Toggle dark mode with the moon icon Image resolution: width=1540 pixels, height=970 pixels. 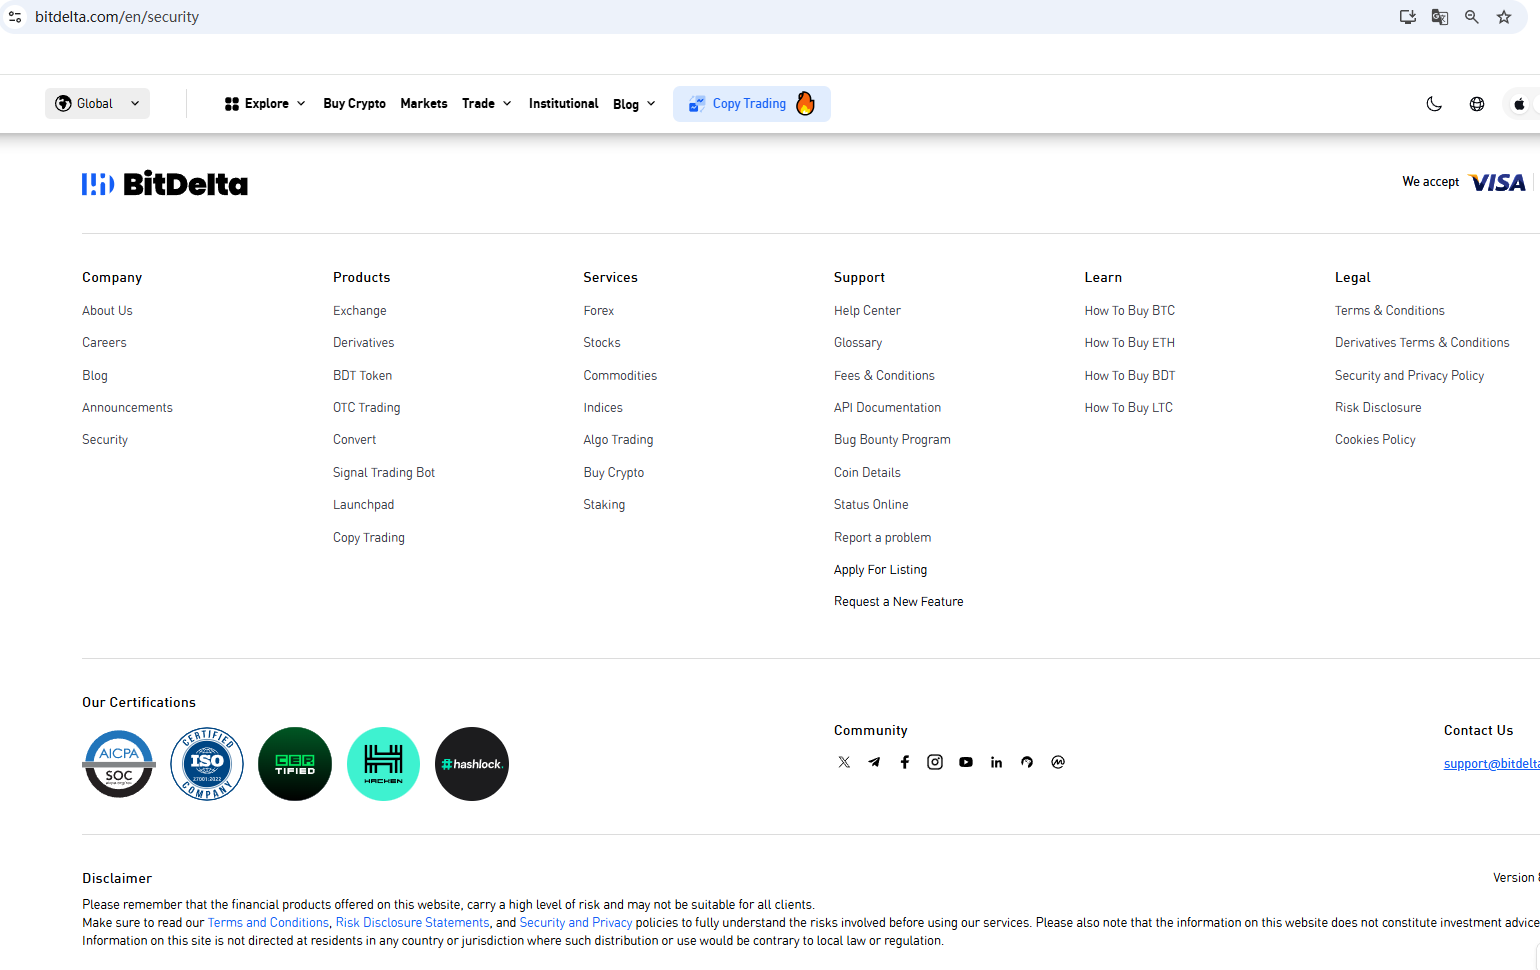[1434, 104]
